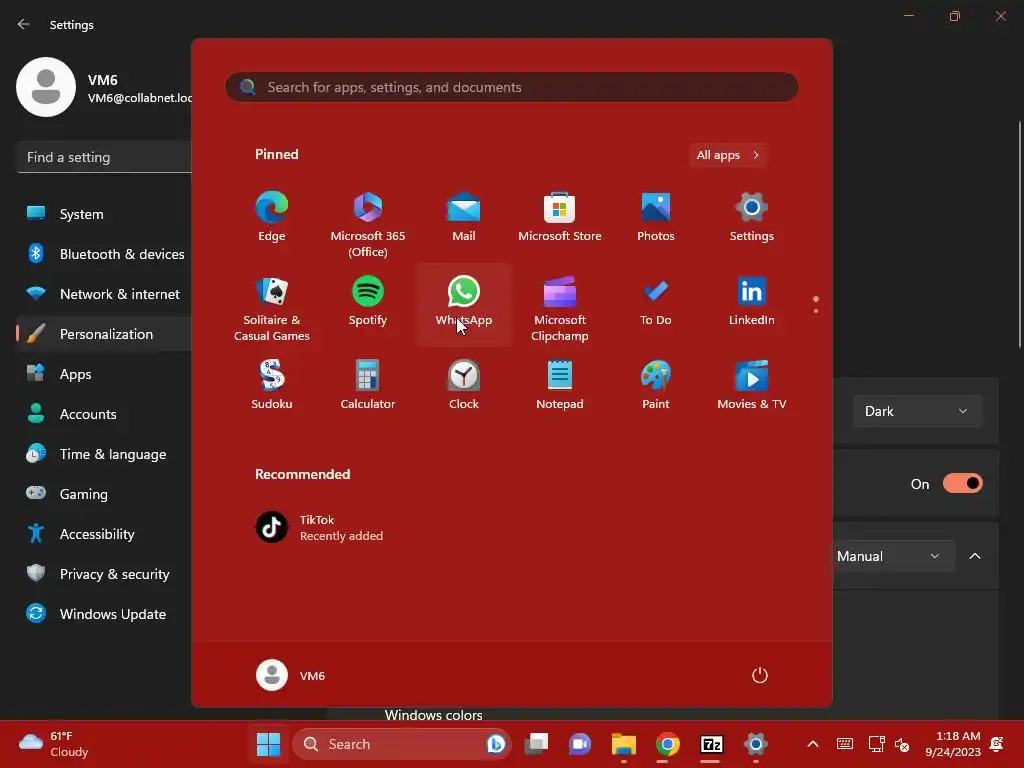This screenshot has height=768, width=1024.
Task: Open TikTok under Recommended
Action: [x=319, y=527]
